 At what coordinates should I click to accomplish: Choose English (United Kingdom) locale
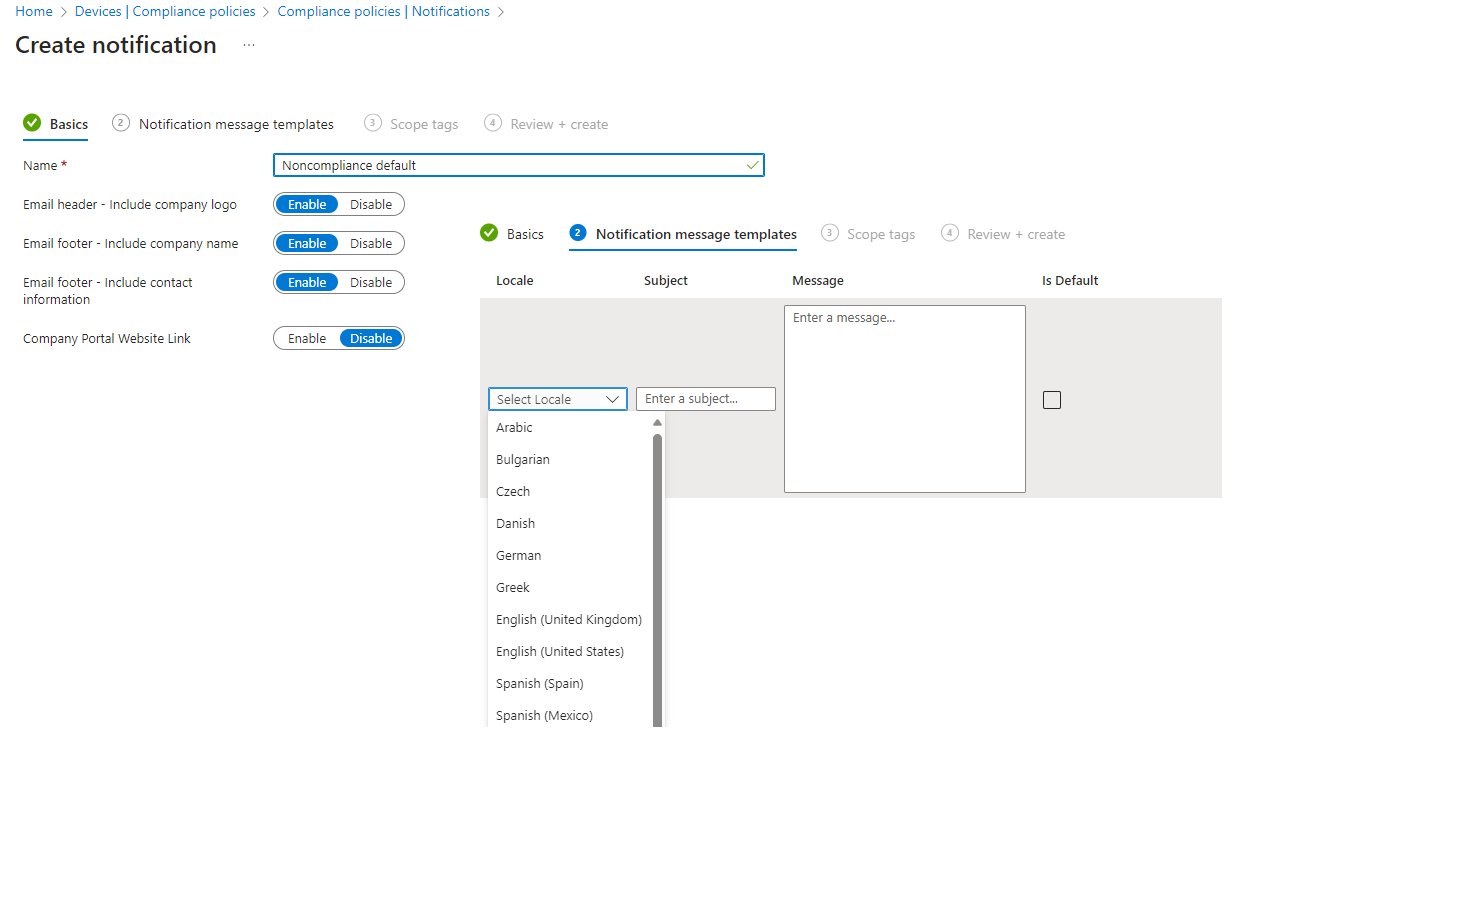pyautogui.click(x=570, y=619)
